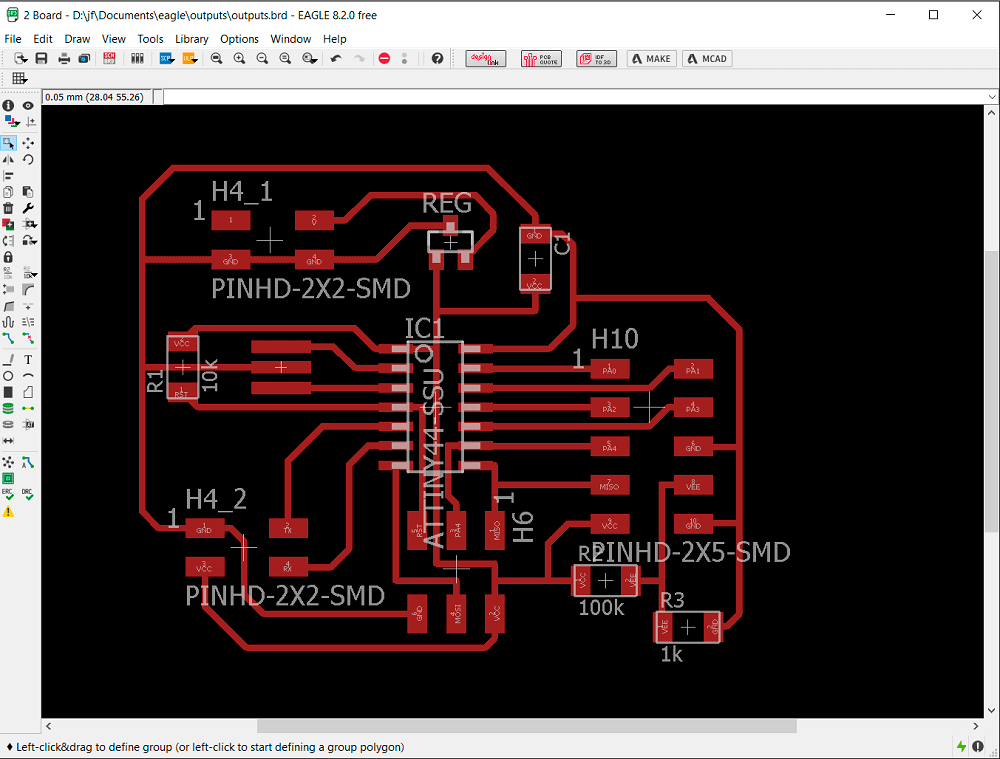The width and height of the screenshot is (1000, 759).
Task: Open the ULP dropdown
Action: click(x=190, y=59)
